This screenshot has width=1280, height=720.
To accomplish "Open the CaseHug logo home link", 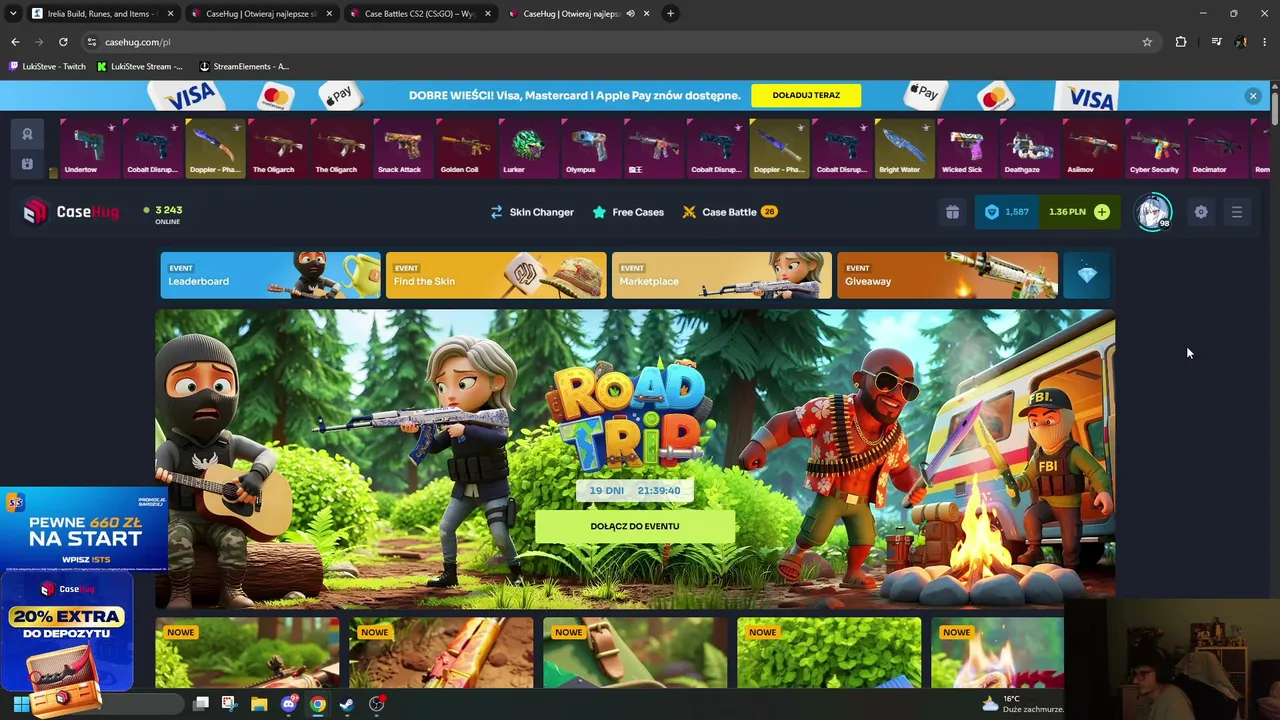I will (x=71, y=212).
